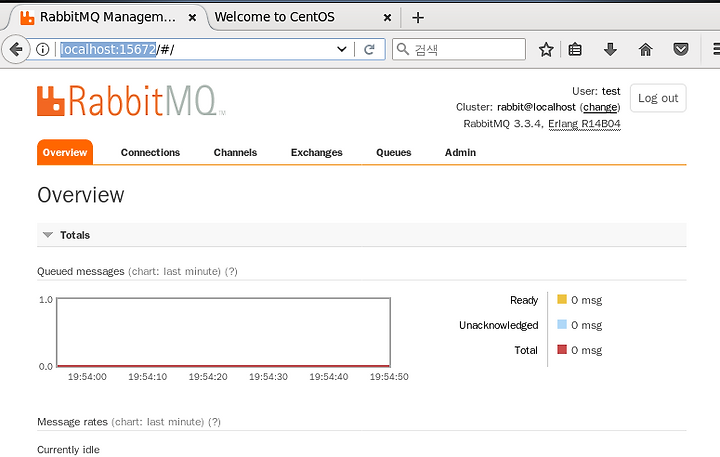Click the 'rabbit@localhost' cluster name
Image resolution: width=720 pixels, height=457 pixels.
[x=536, y=107]
